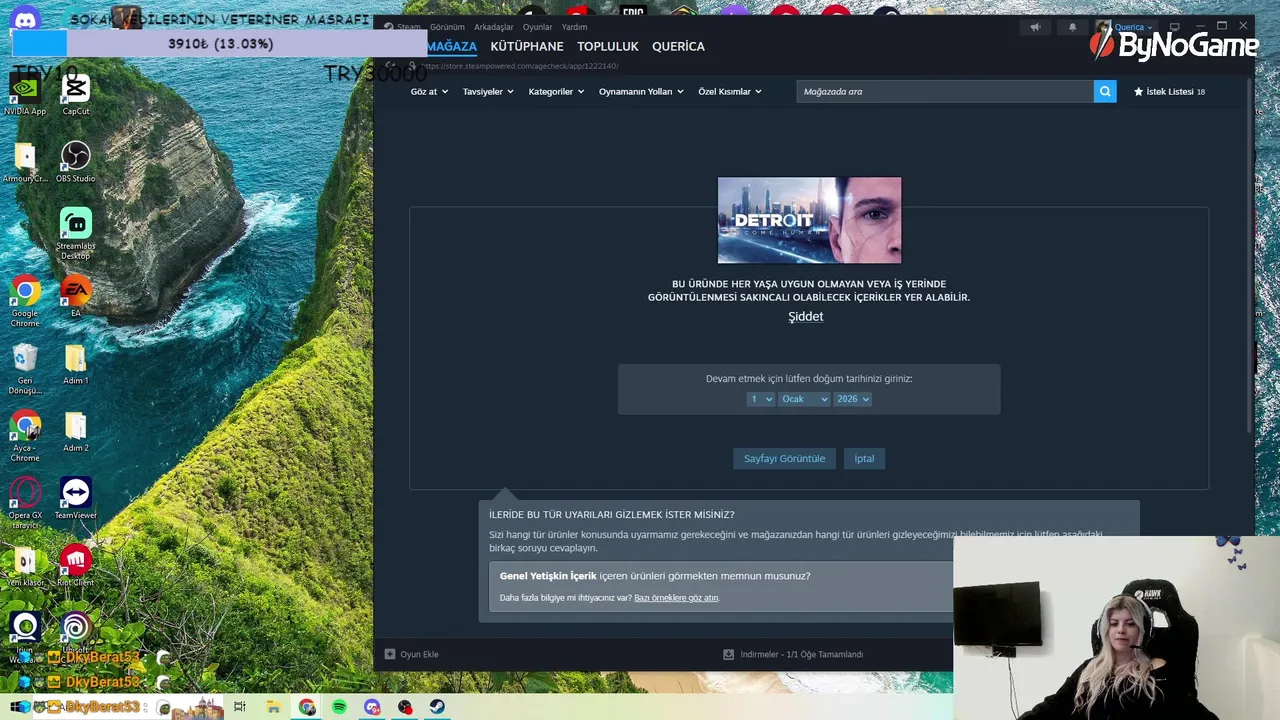The image size is (1280, 720).
Task: Open OBS recording app on taskbar
Action: point(405,707)
